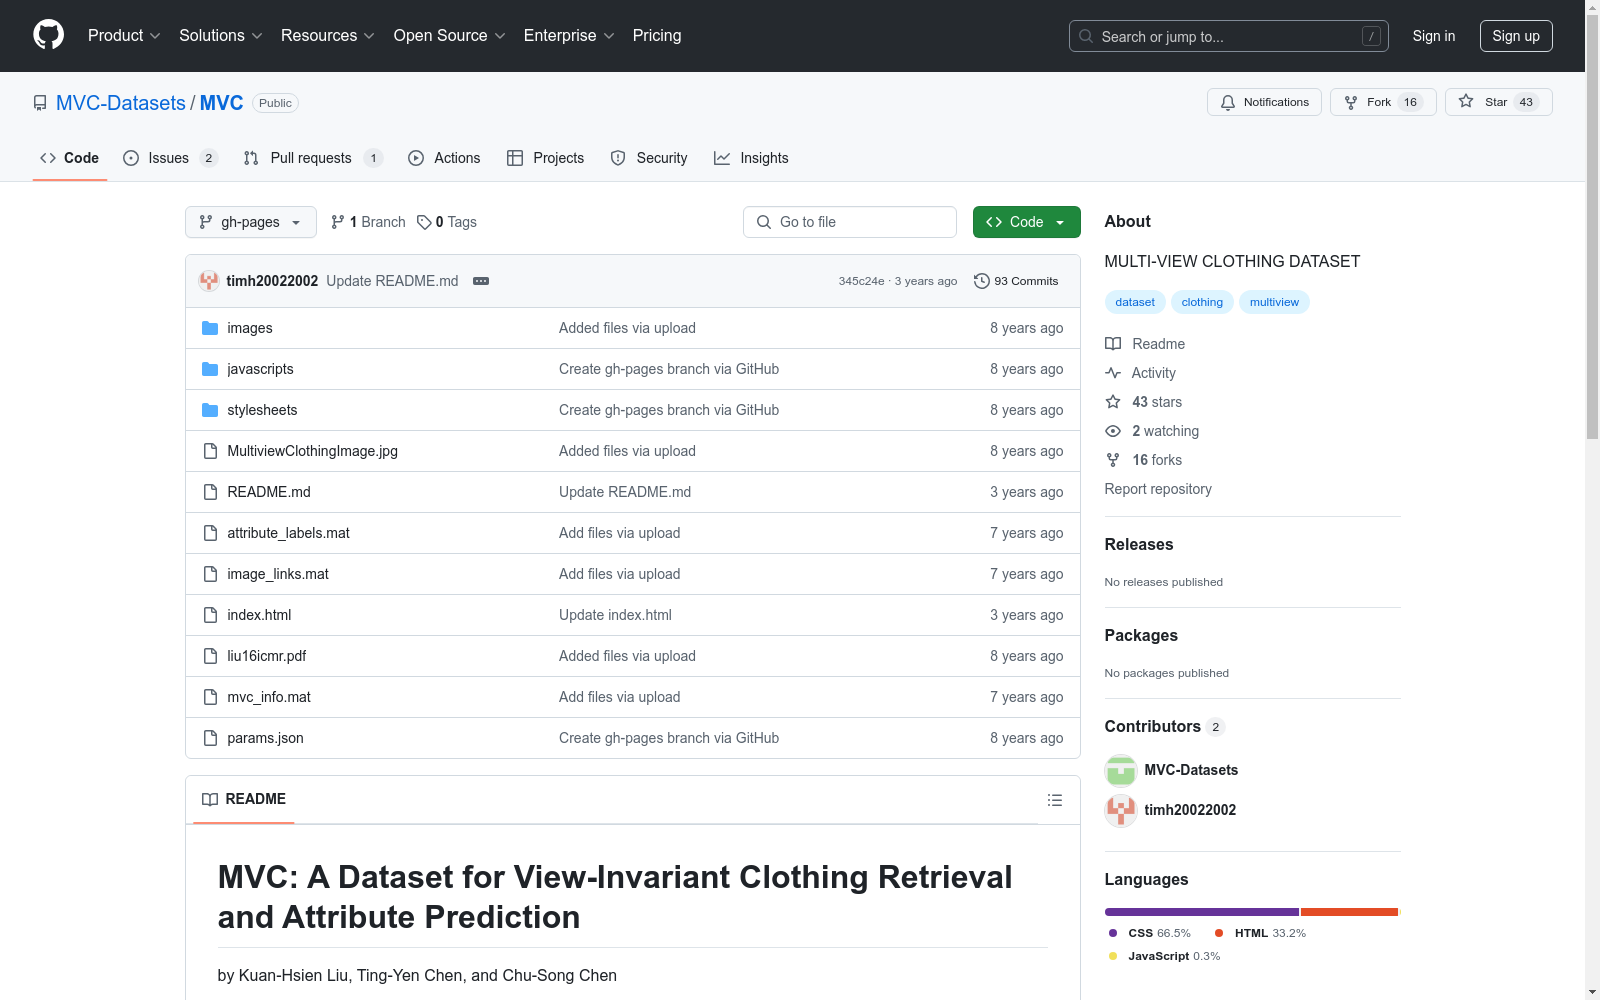Click timh20022002 contributor avatar
Viewport: 1600px width, 1000px height.
pos(1121,810)
